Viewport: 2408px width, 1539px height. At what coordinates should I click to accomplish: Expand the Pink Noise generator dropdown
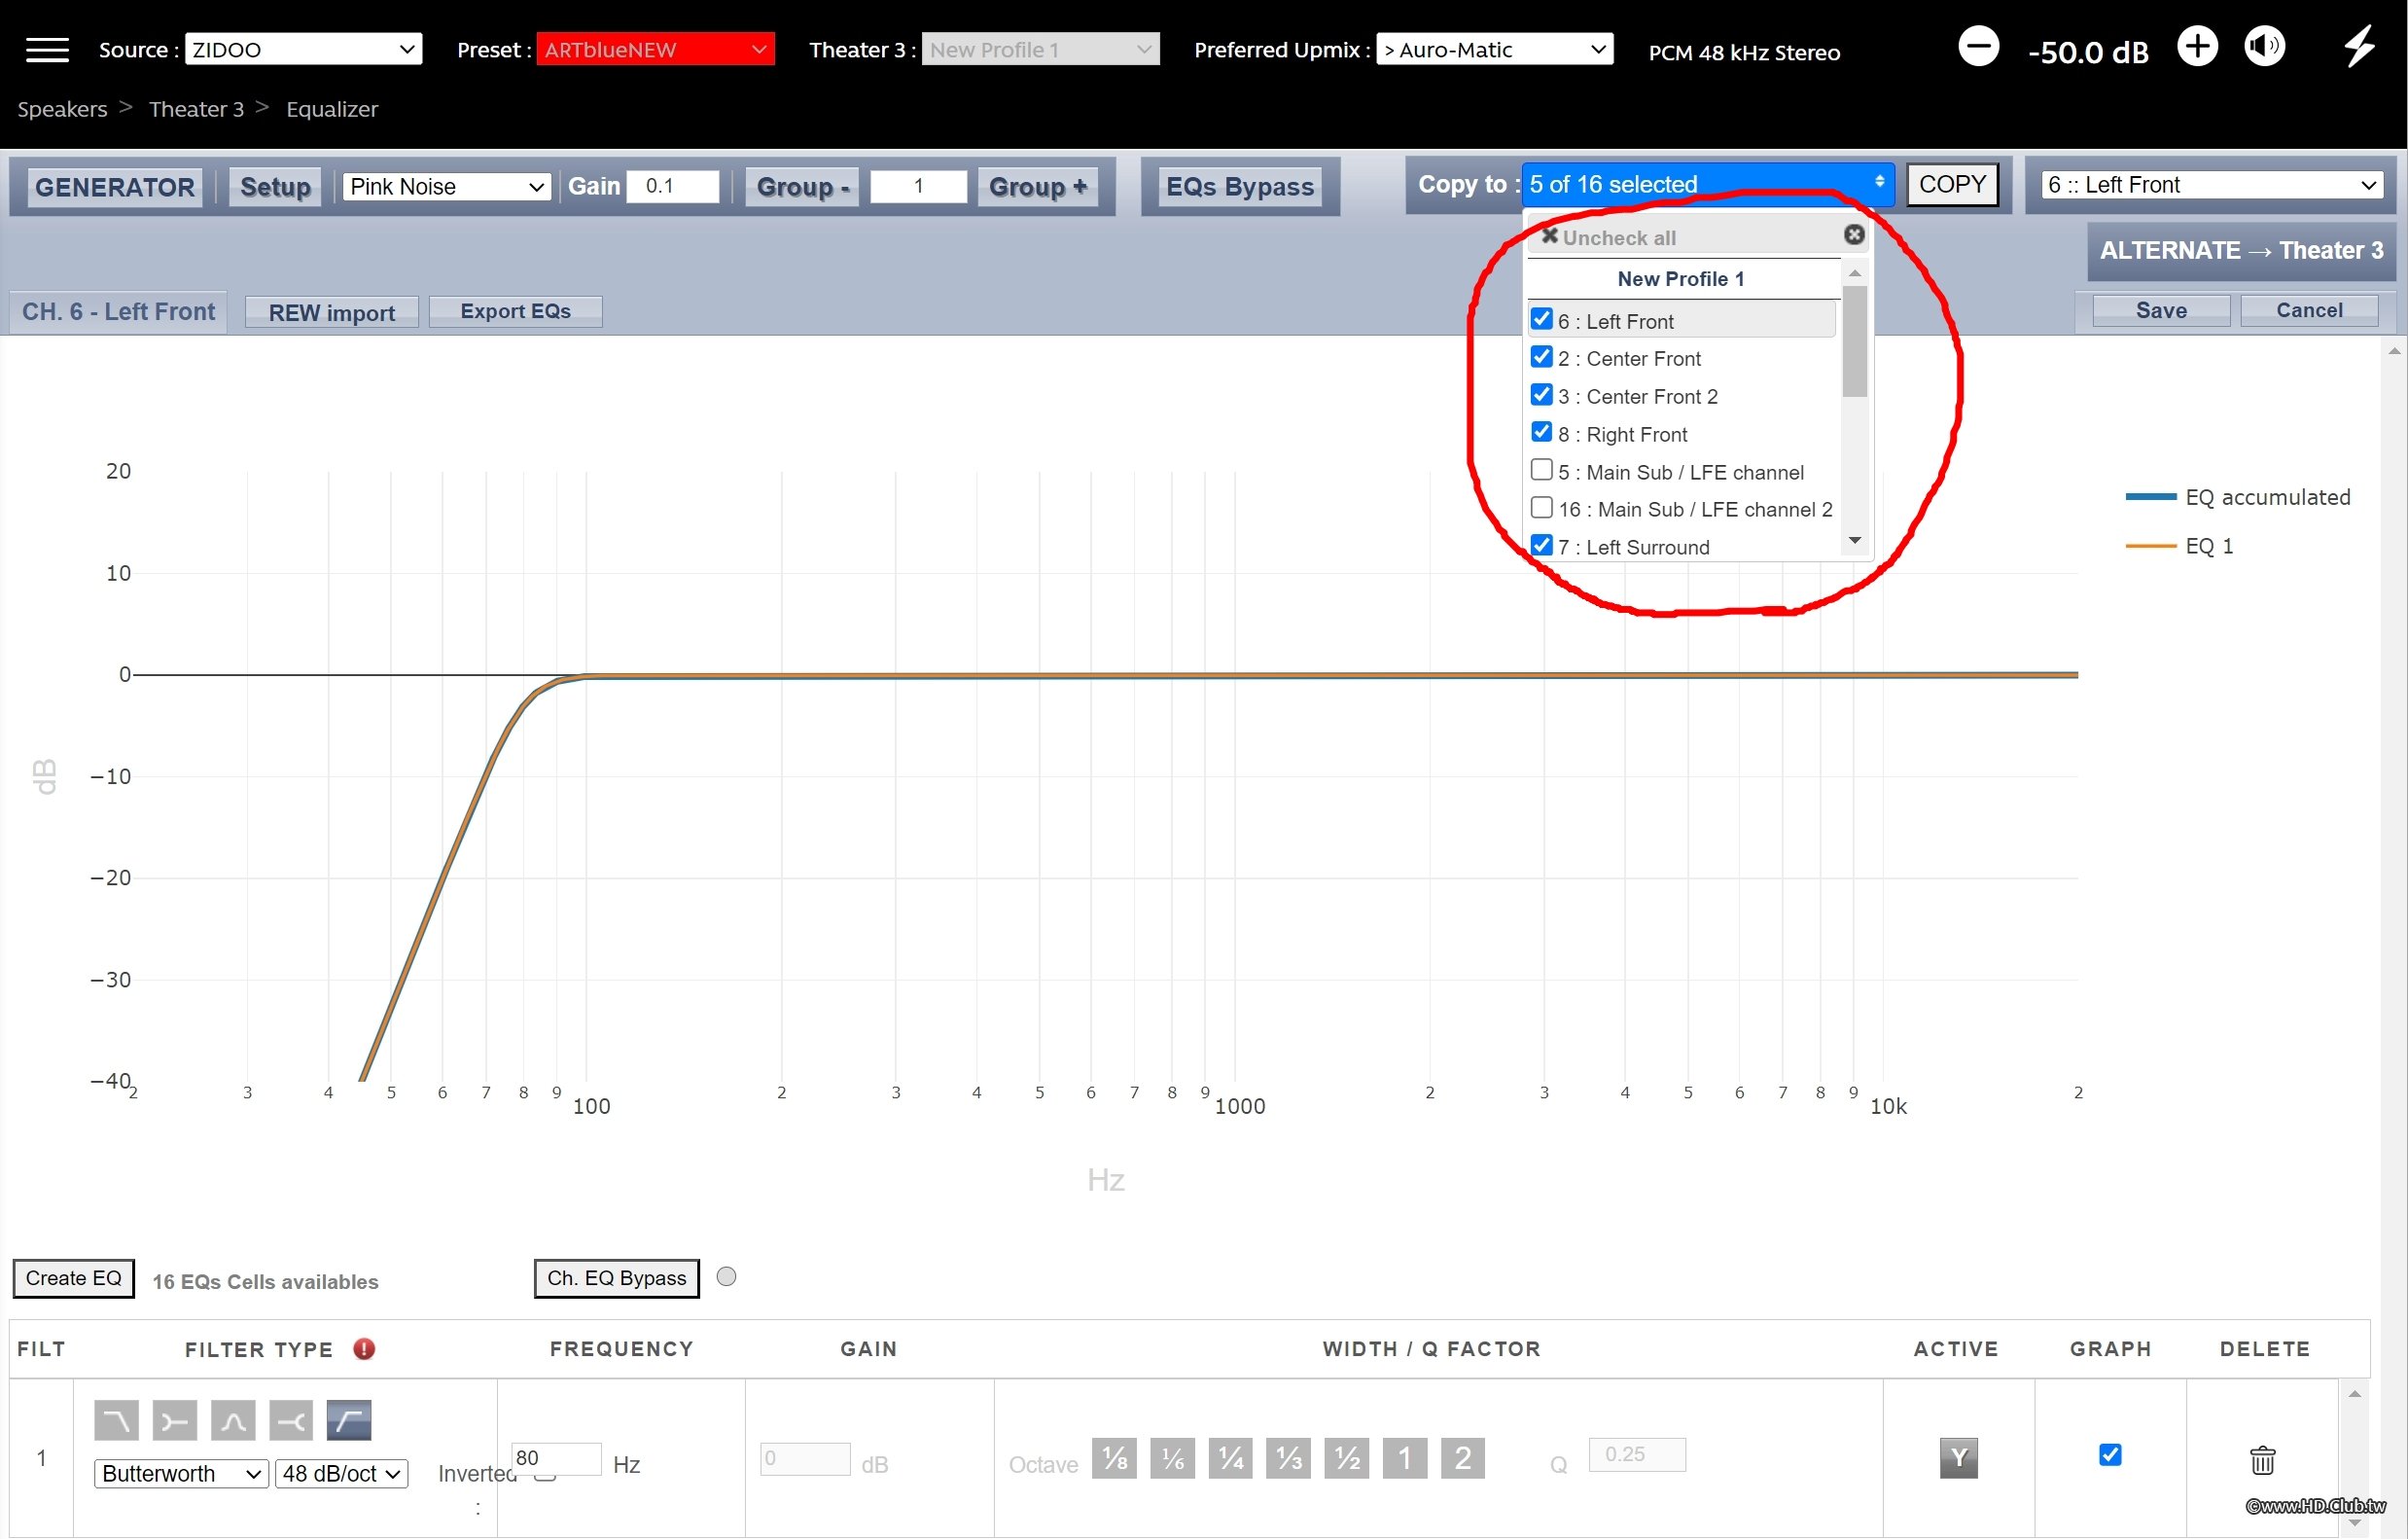coord(445,187)
